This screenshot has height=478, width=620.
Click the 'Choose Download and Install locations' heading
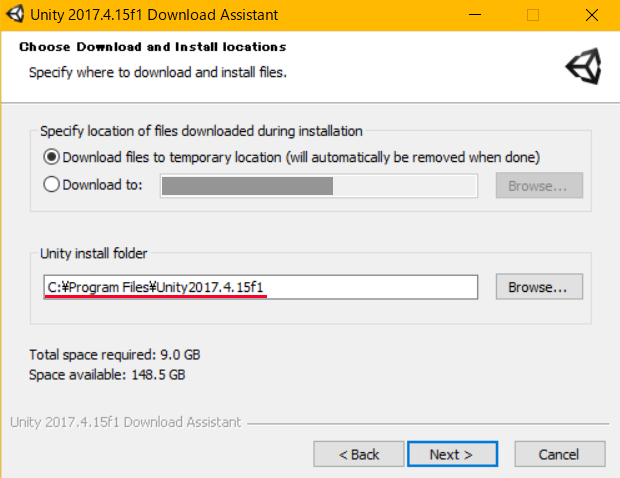point(153,47)
